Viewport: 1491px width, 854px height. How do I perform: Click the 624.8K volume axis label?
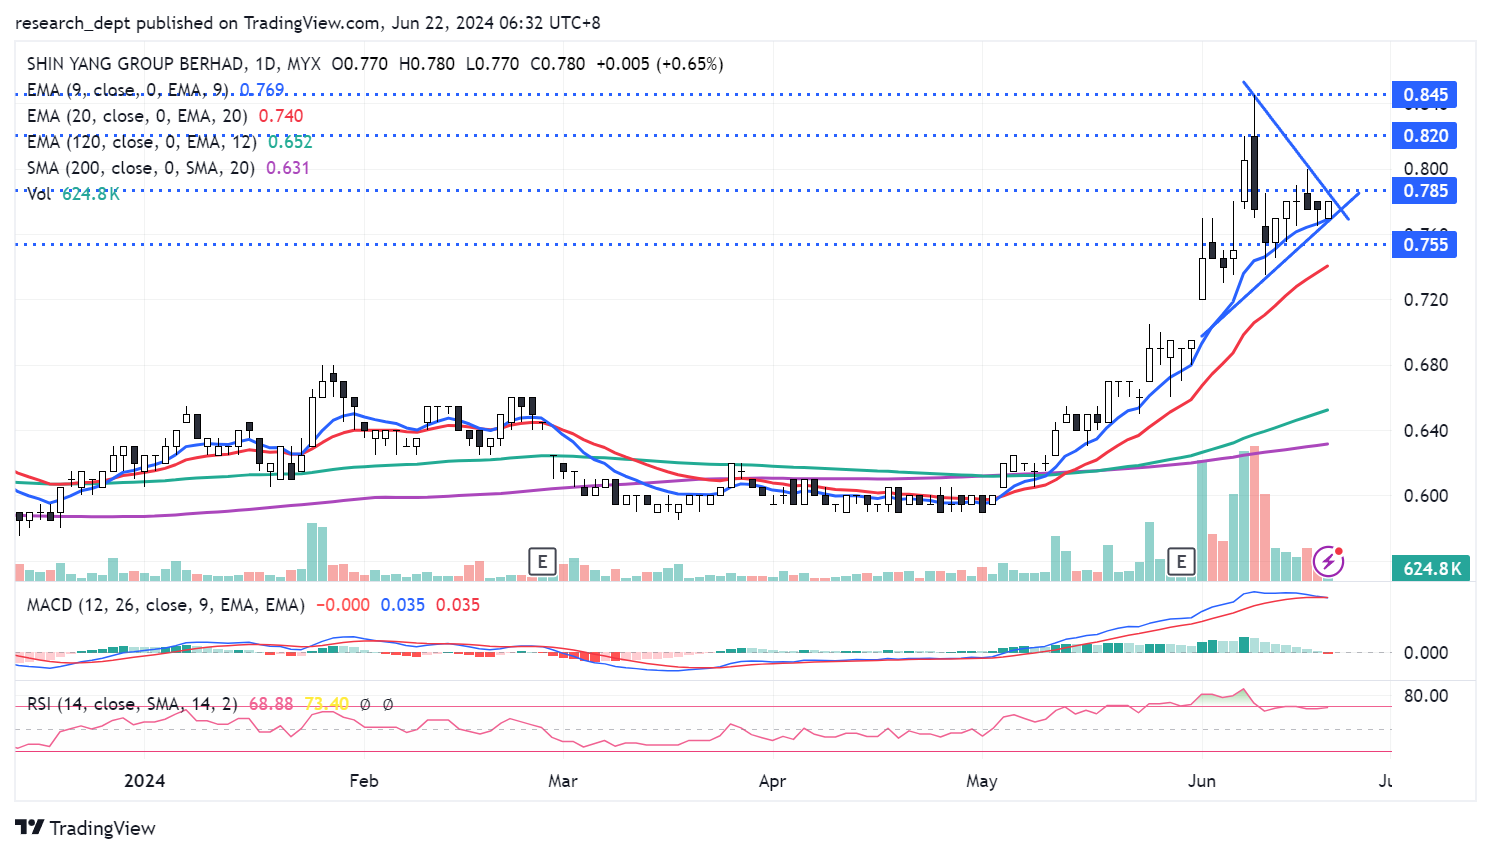click(1432, 569)
